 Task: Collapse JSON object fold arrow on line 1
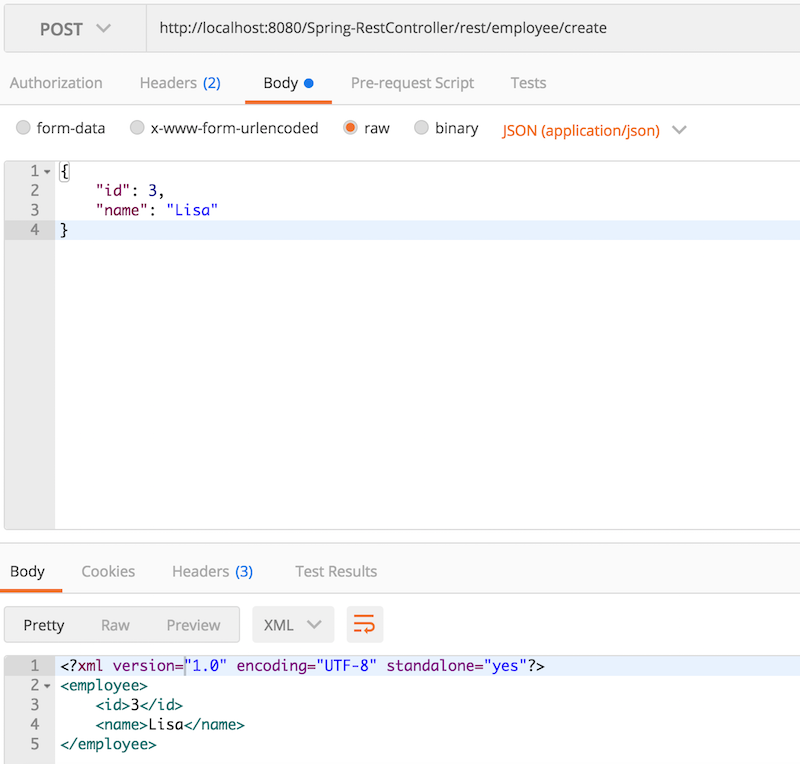pos(47,172)
